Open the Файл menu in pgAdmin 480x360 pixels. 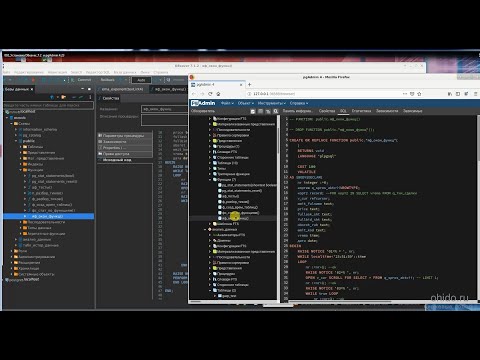(227, 103)
